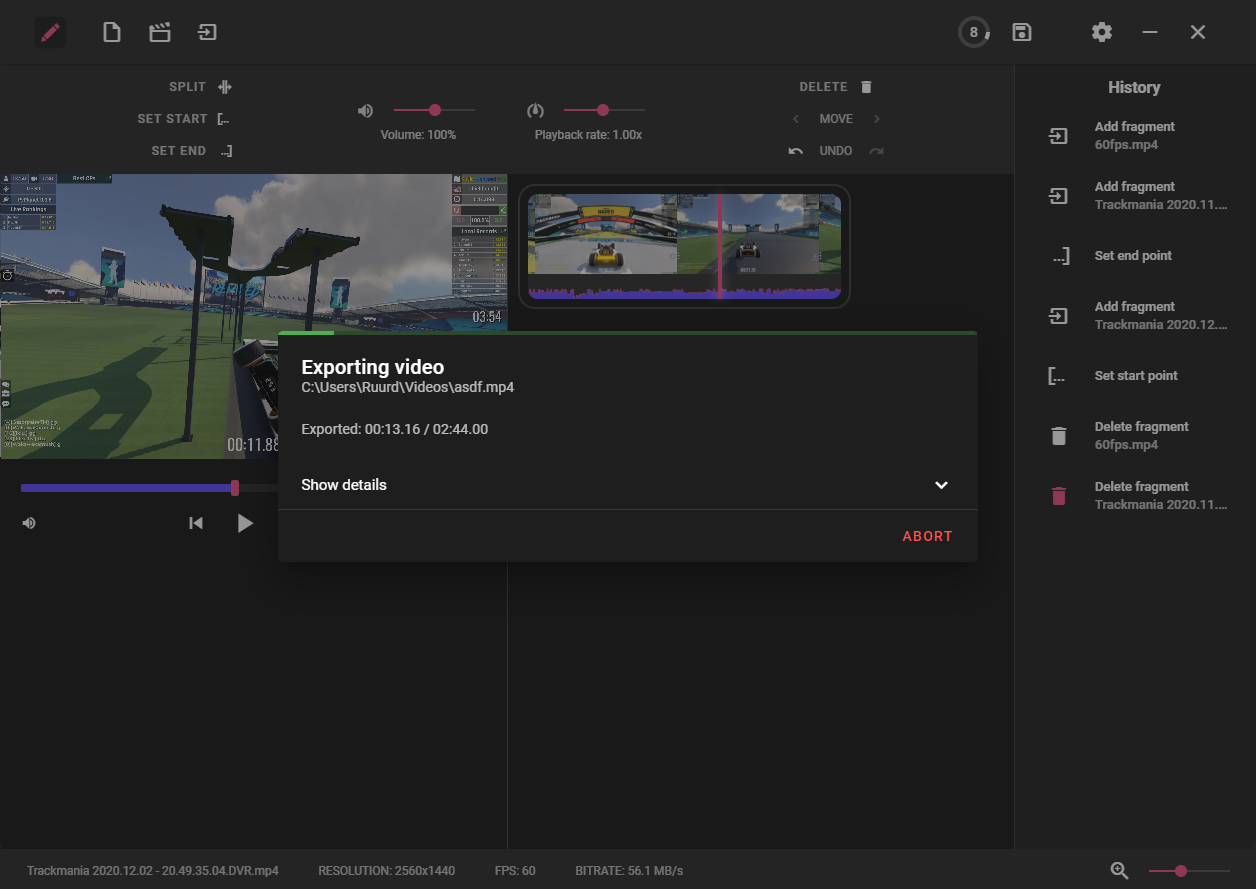Adjust the Volume slider handle
This screenshot has height=889, width=1256.
pos(435,110)
